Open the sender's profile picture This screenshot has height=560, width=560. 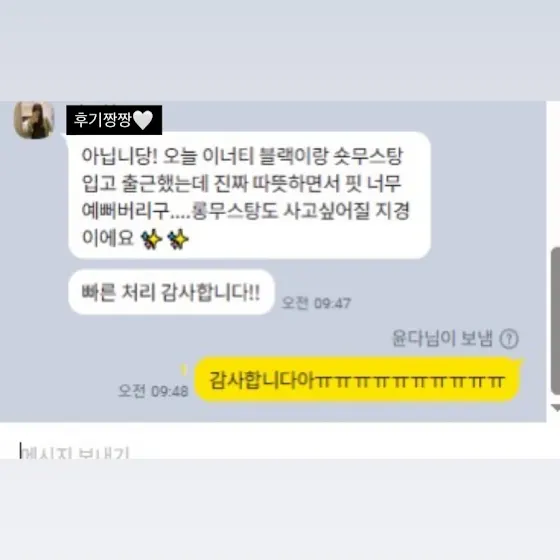(34, 120)
